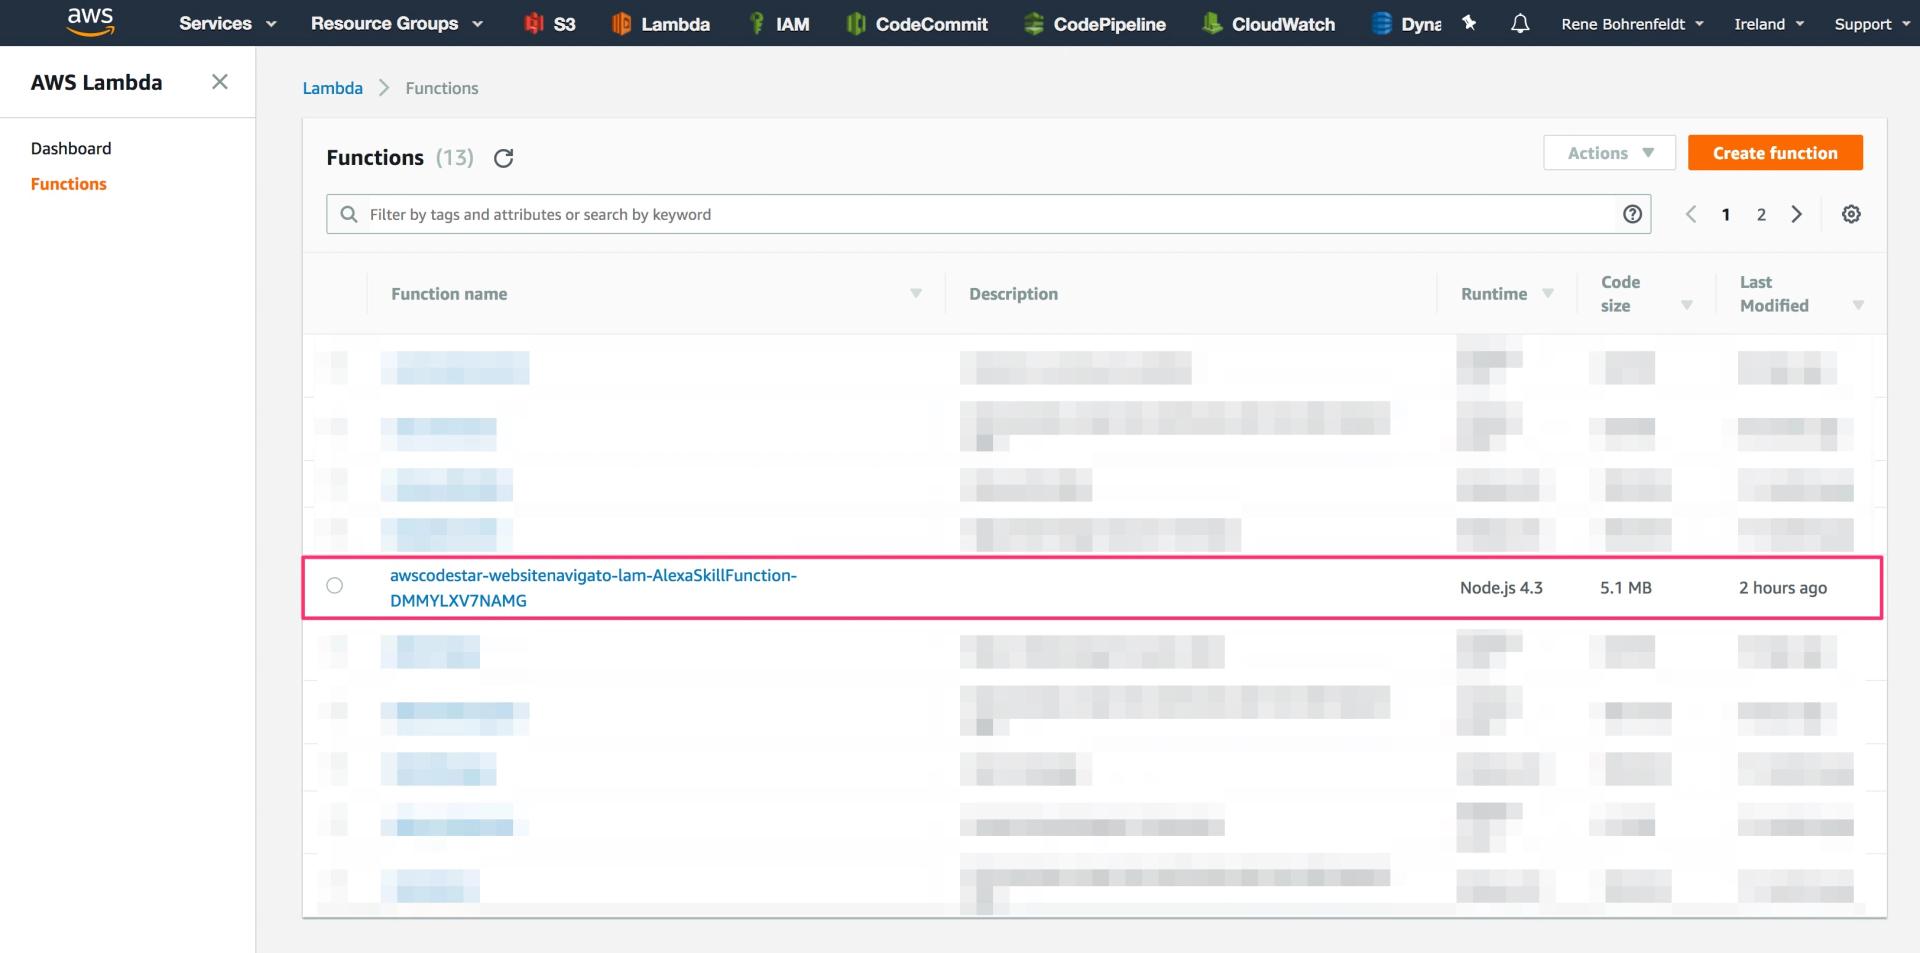Open the Ireland region selector
Viewport: 1920px width, 953px height.
pyautogui.click(x=1768, y=24)
